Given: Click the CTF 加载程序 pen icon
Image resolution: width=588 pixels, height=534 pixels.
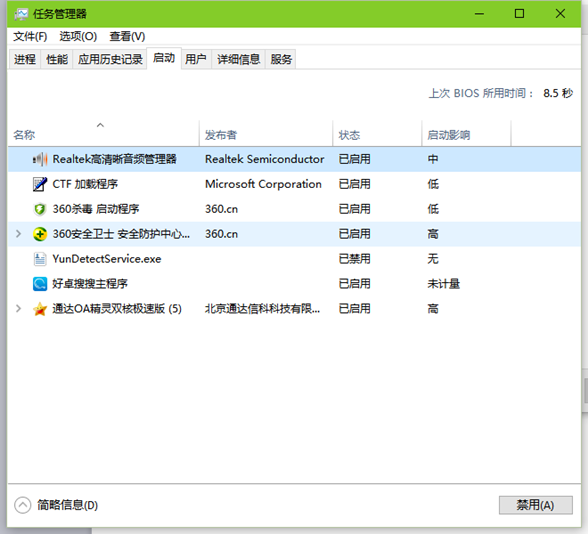Looking at the screenshot, I should point(40,184).
